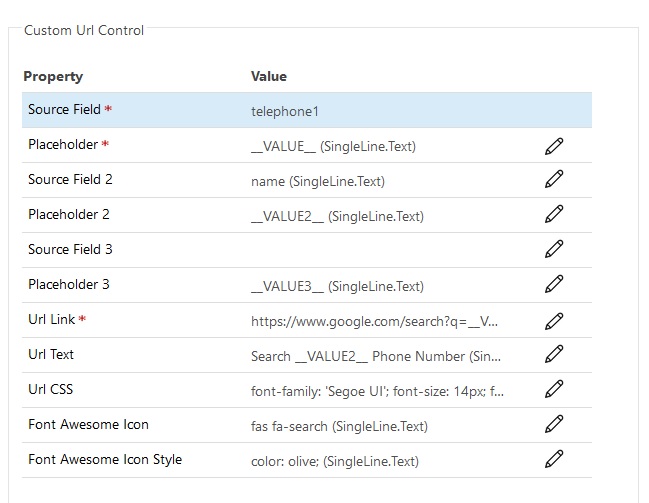Viewport: 649px width, 503px height.
Task: Click the google.com search Url Link value
Action: [x=374, y=321]
